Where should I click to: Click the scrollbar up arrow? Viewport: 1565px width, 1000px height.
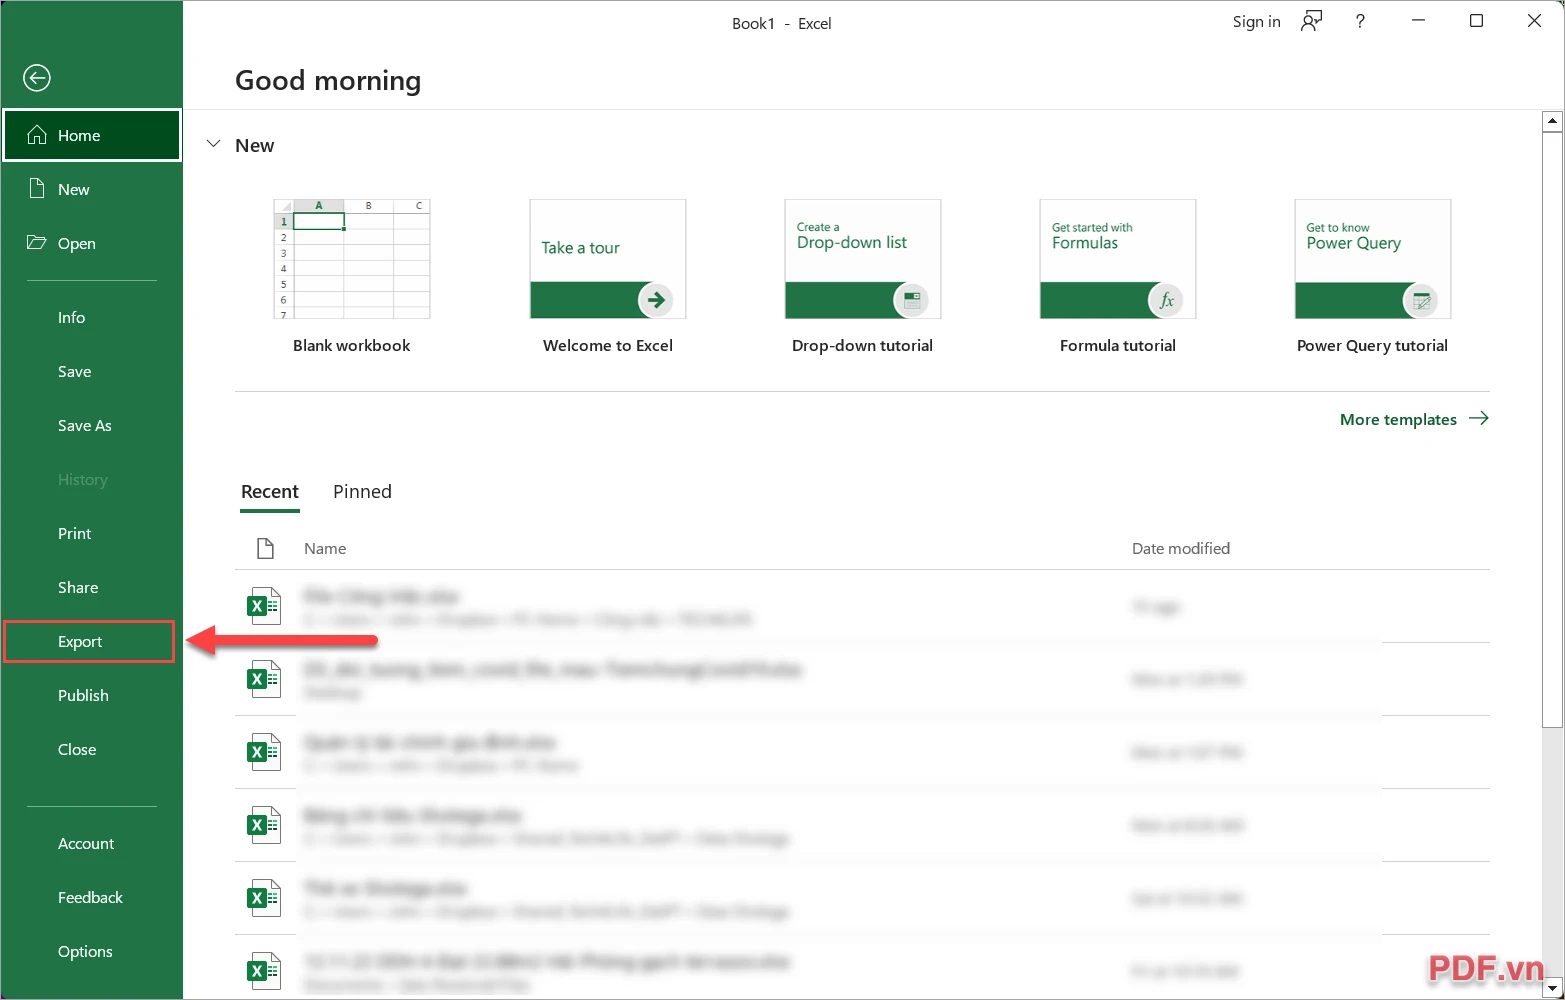[1552, 121]
